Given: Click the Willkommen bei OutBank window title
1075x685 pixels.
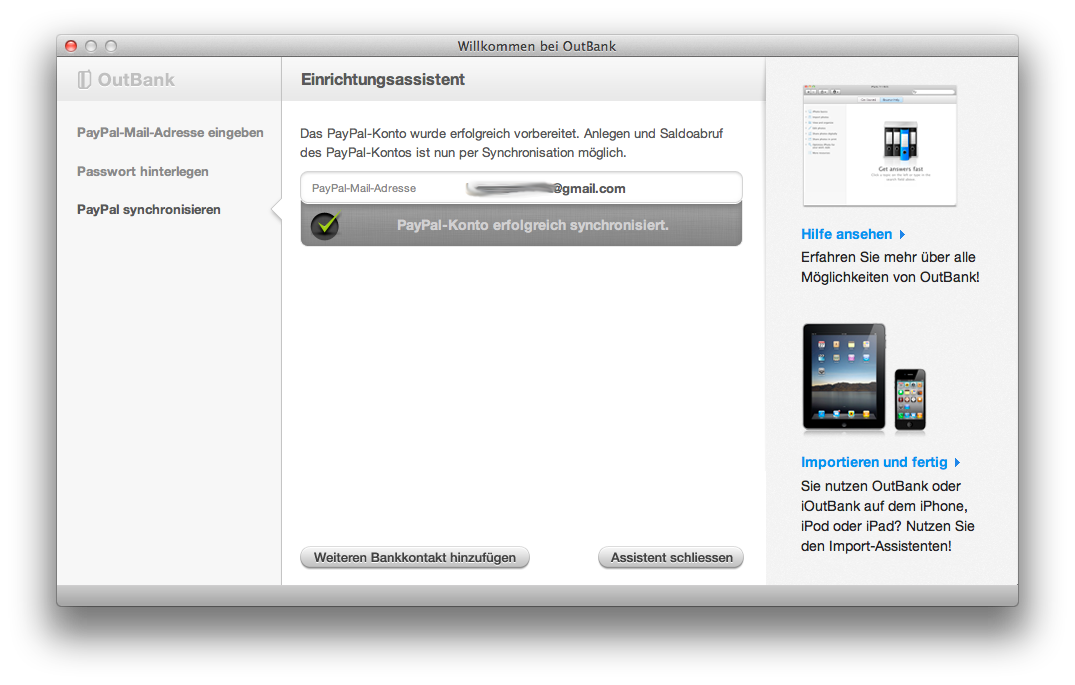Looking at the screenshot, I should pos(537,46).
